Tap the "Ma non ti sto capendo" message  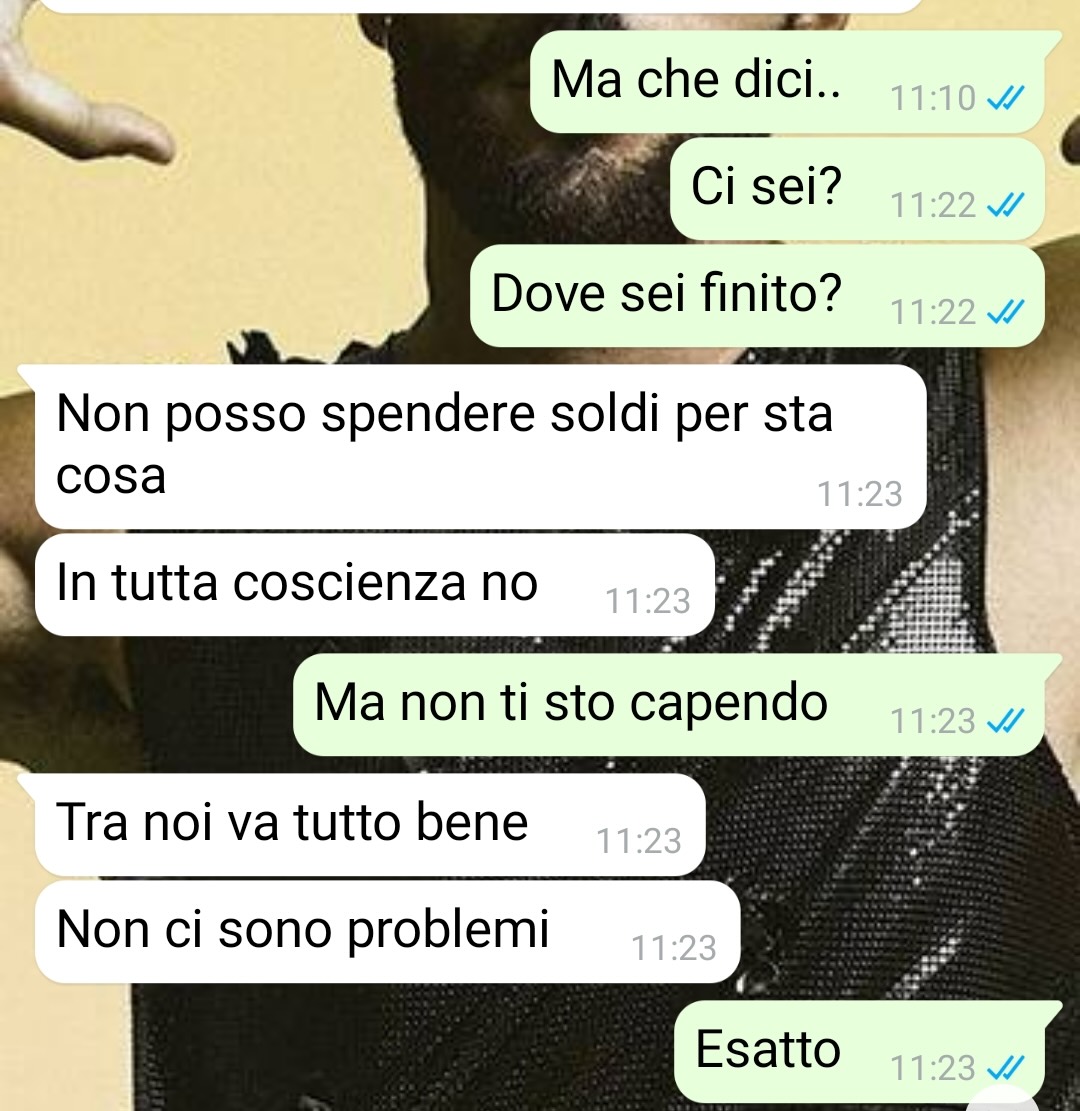pyautogui.click(x=669, y=704)
